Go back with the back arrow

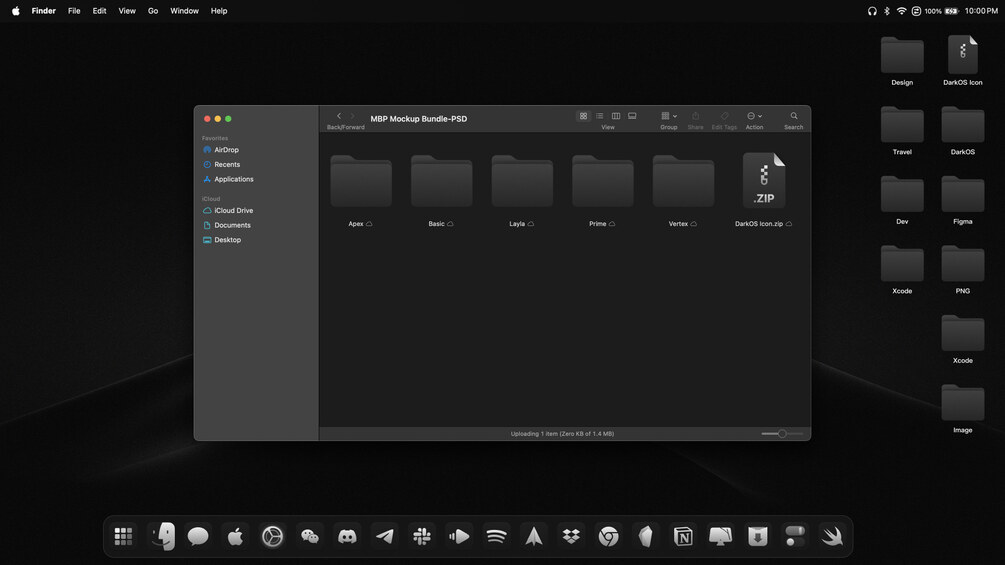click(339, 116)
